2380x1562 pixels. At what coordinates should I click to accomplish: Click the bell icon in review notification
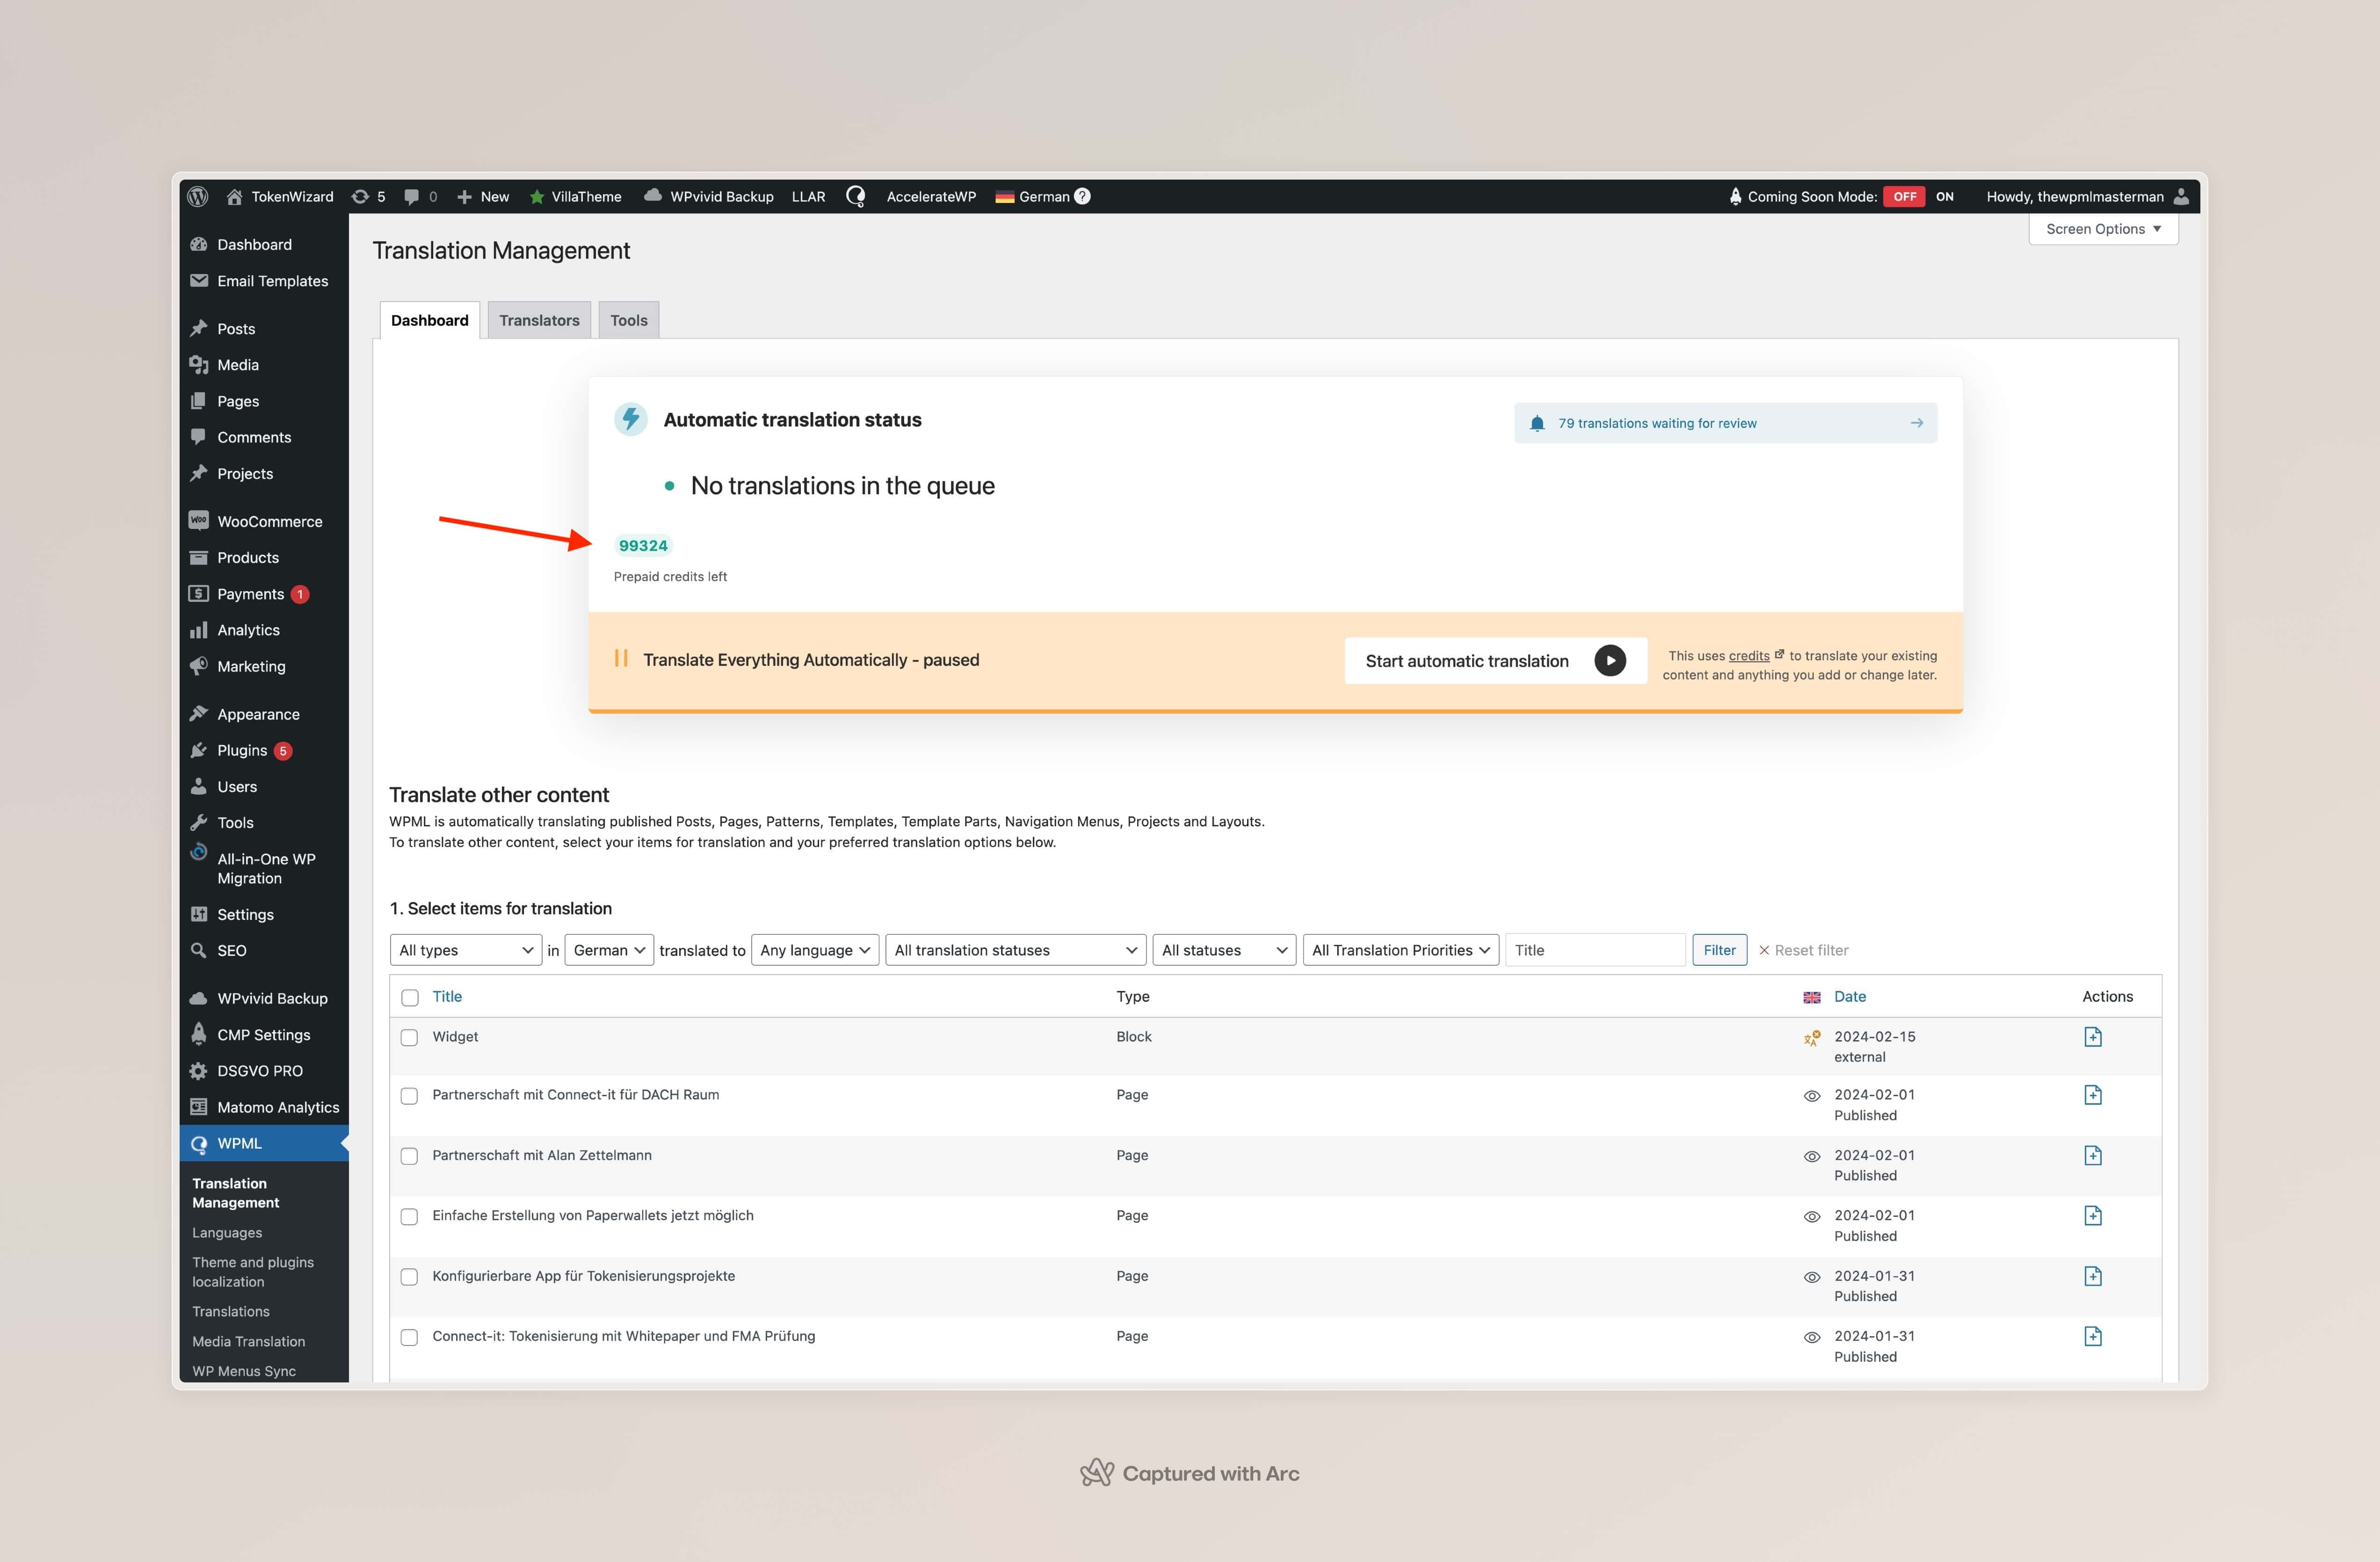(1537, 423)
